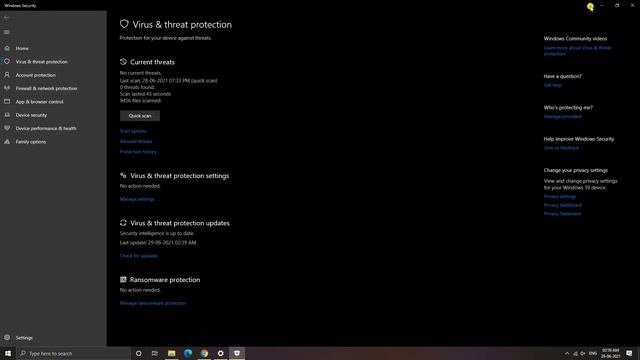Click the protection settings gear icon heading
The image size is (640, 360).
[x=123, y=176]
